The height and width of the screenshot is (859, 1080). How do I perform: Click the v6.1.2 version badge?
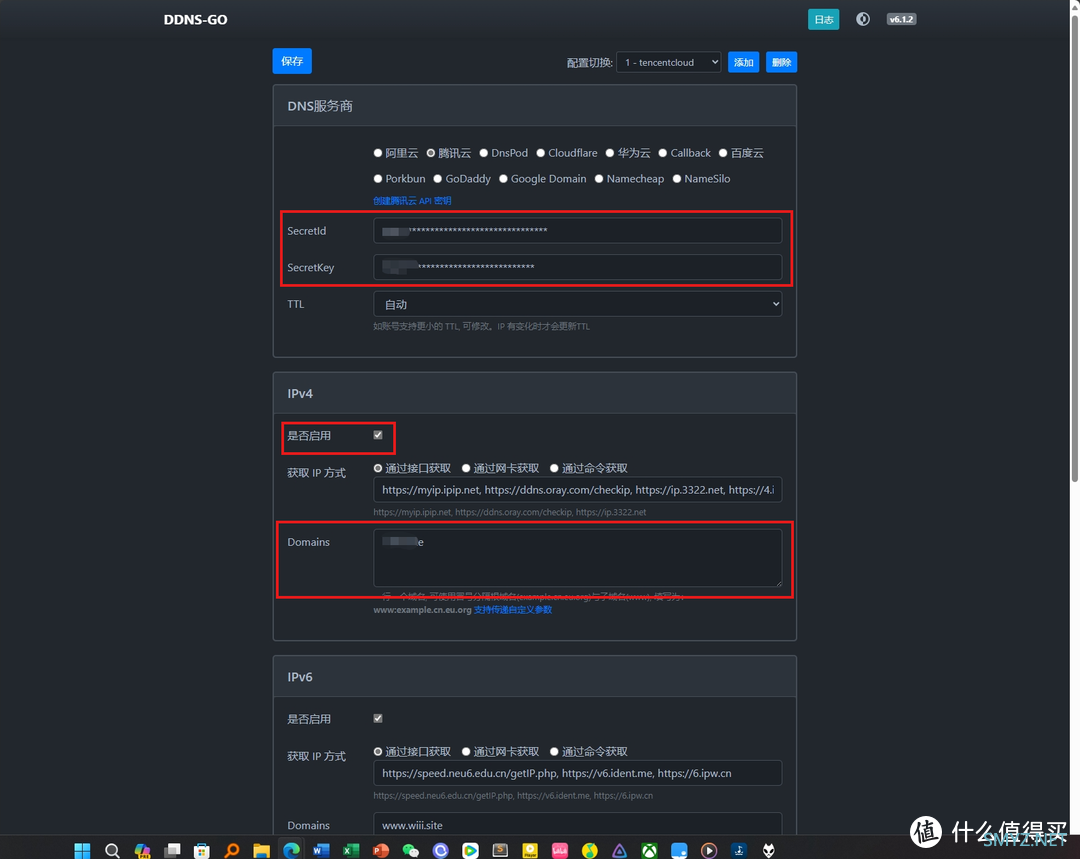(x=901, y=19)
